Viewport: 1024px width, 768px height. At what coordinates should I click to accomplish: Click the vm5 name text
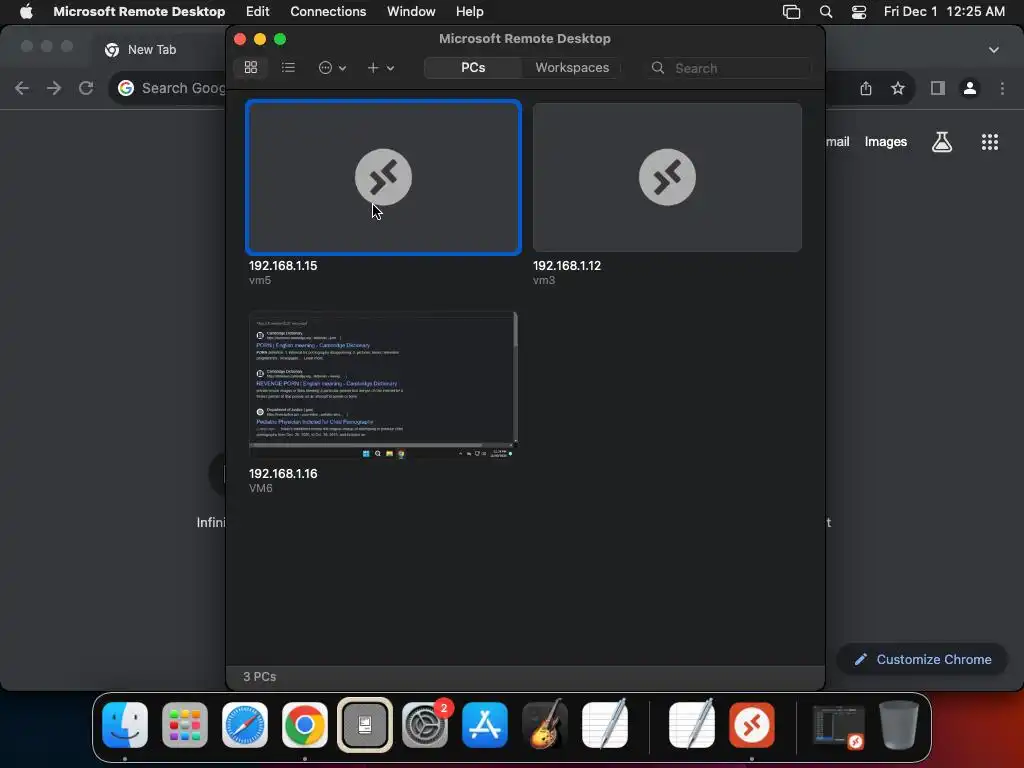260,280
